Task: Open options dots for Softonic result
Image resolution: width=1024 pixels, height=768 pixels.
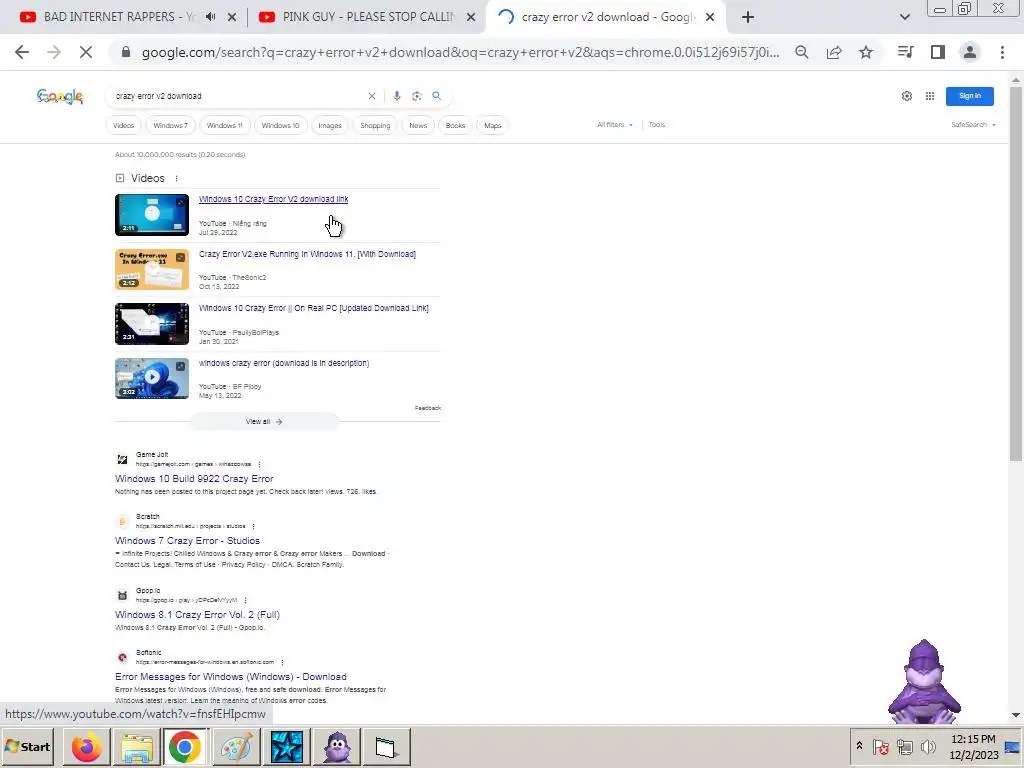Action: pos(282,662)
